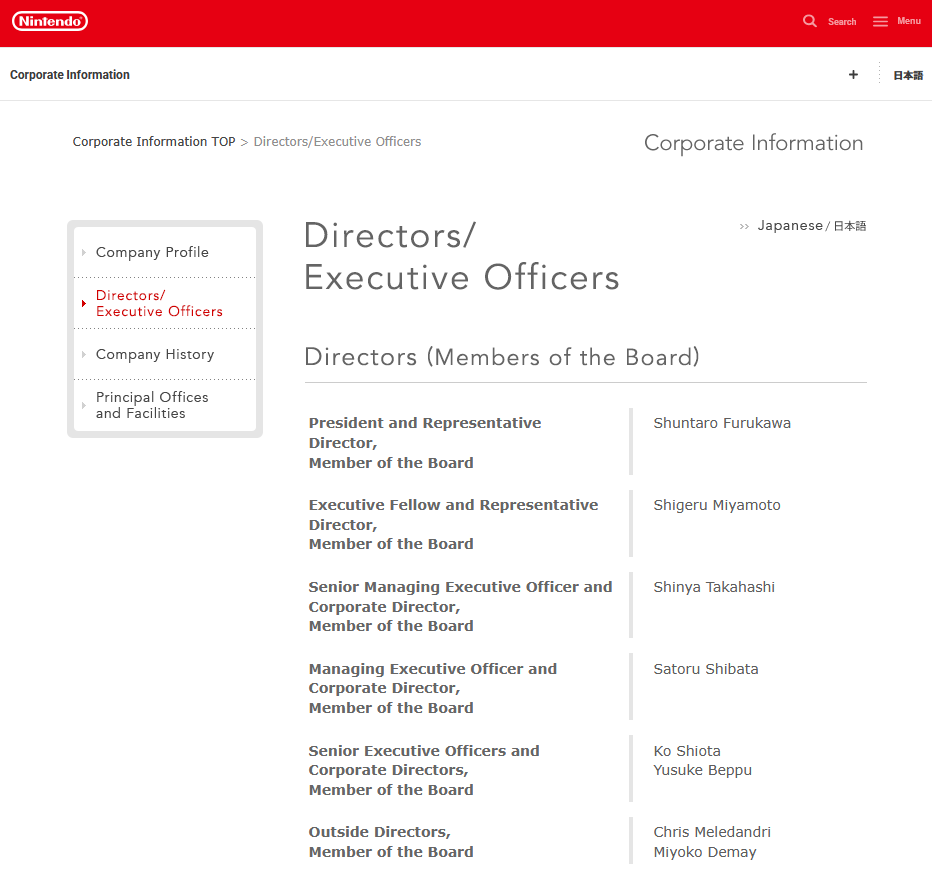Click the magnifying glass search icon

(x=810, y=21)
